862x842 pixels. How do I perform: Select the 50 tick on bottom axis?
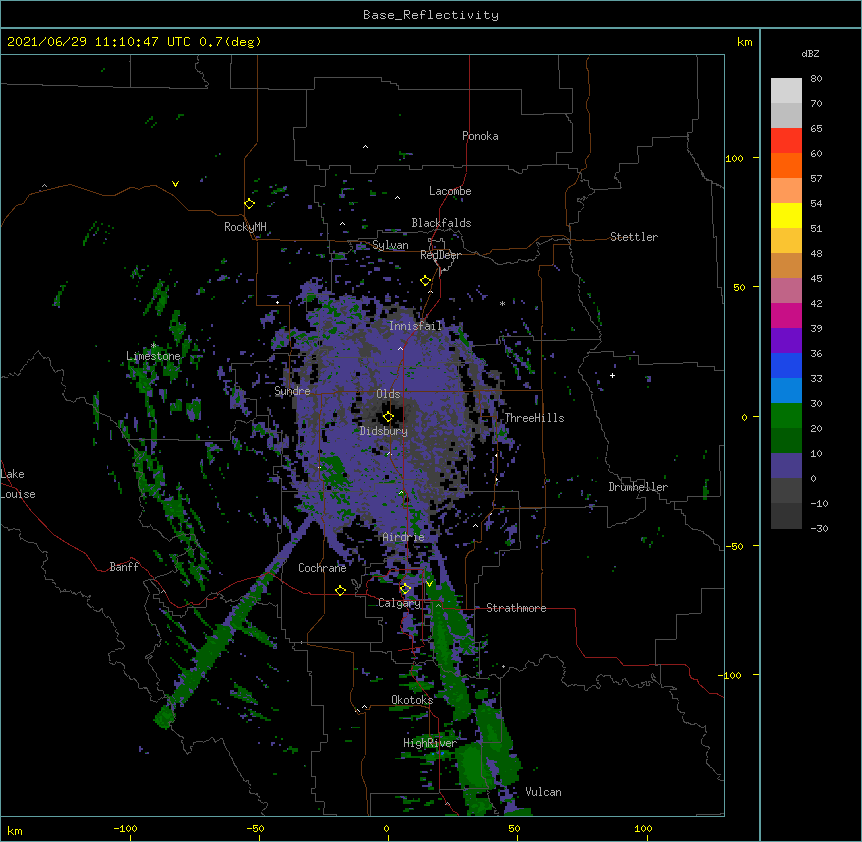click(515, 829)
